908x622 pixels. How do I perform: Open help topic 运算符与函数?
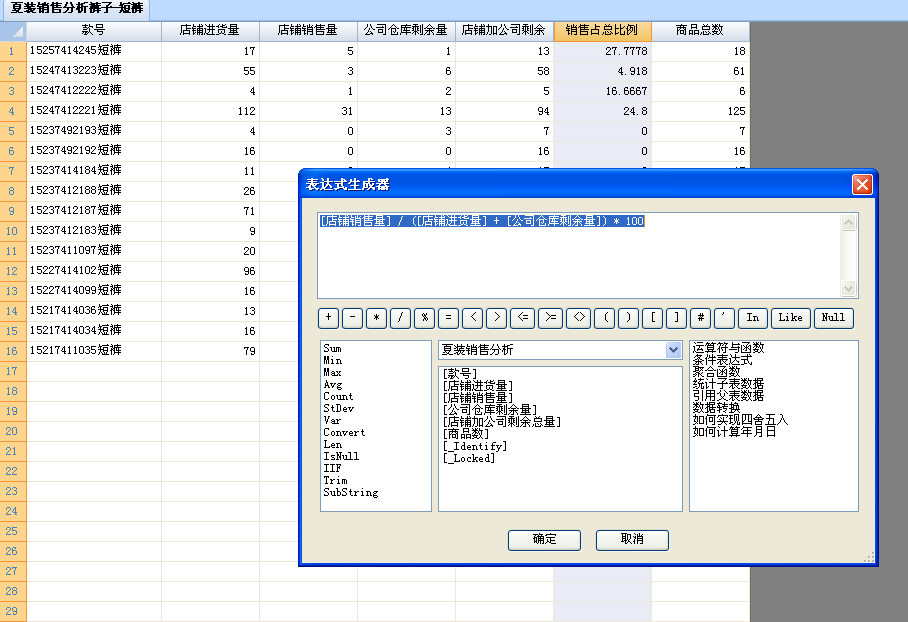[728, 348]
